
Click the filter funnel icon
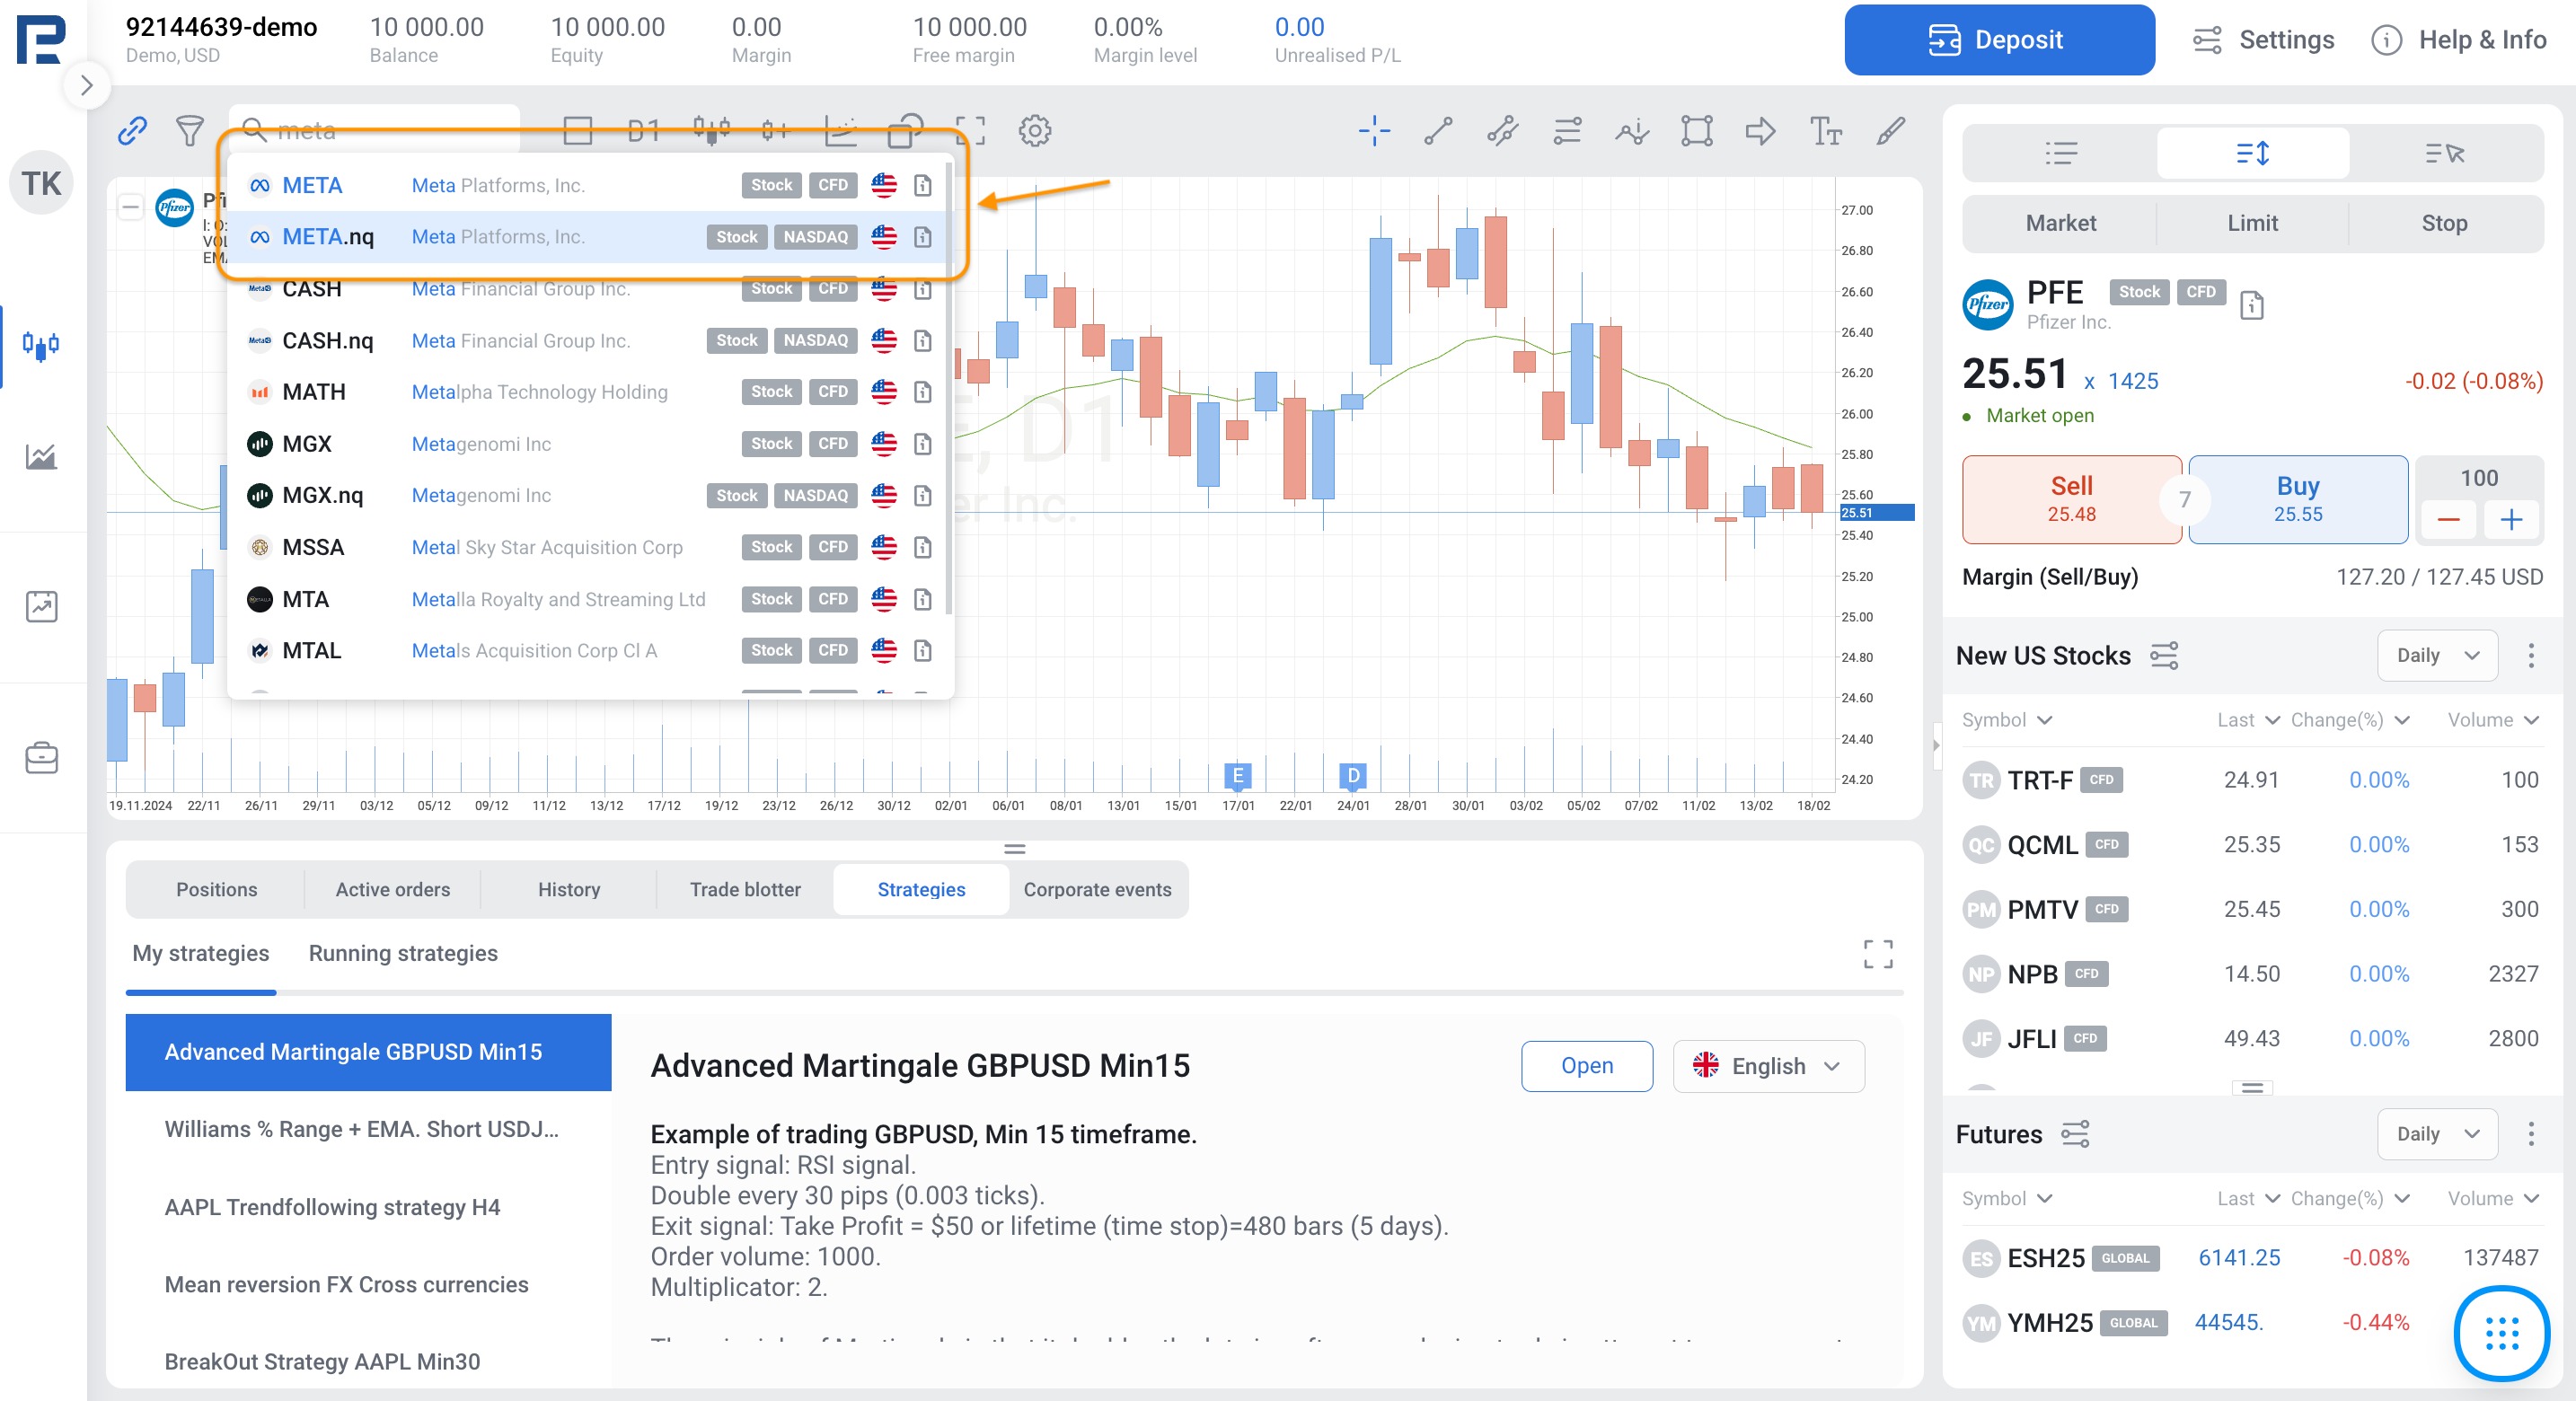[x=189, y=131]
